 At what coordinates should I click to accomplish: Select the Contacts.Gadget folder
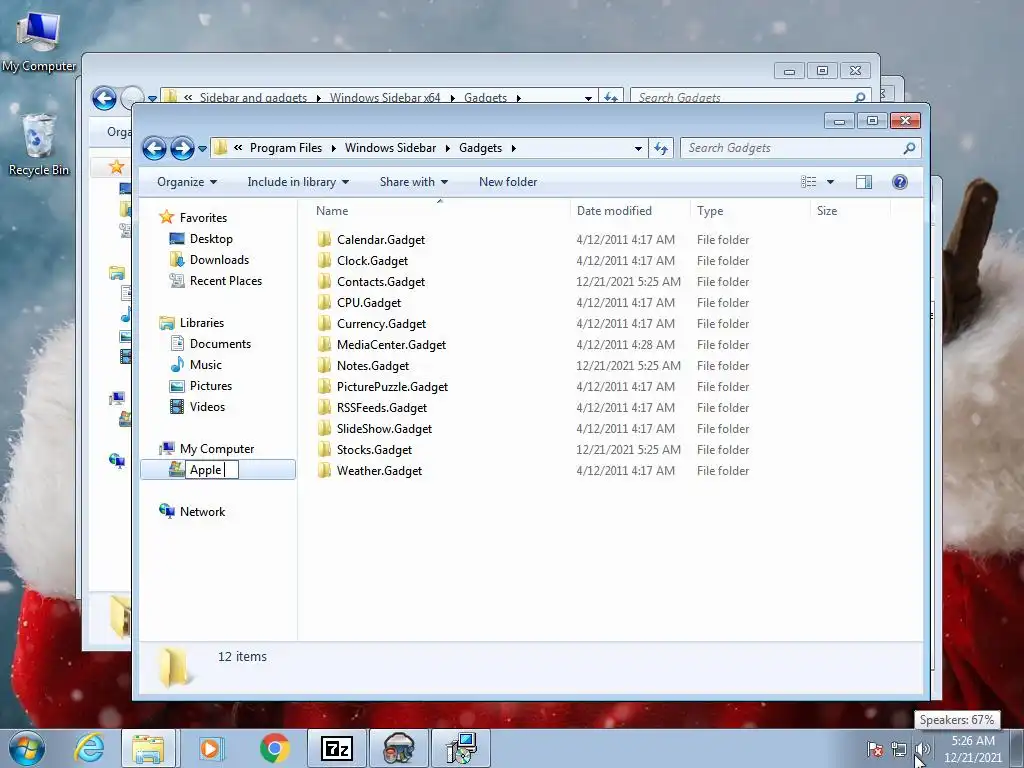point(381,281)
